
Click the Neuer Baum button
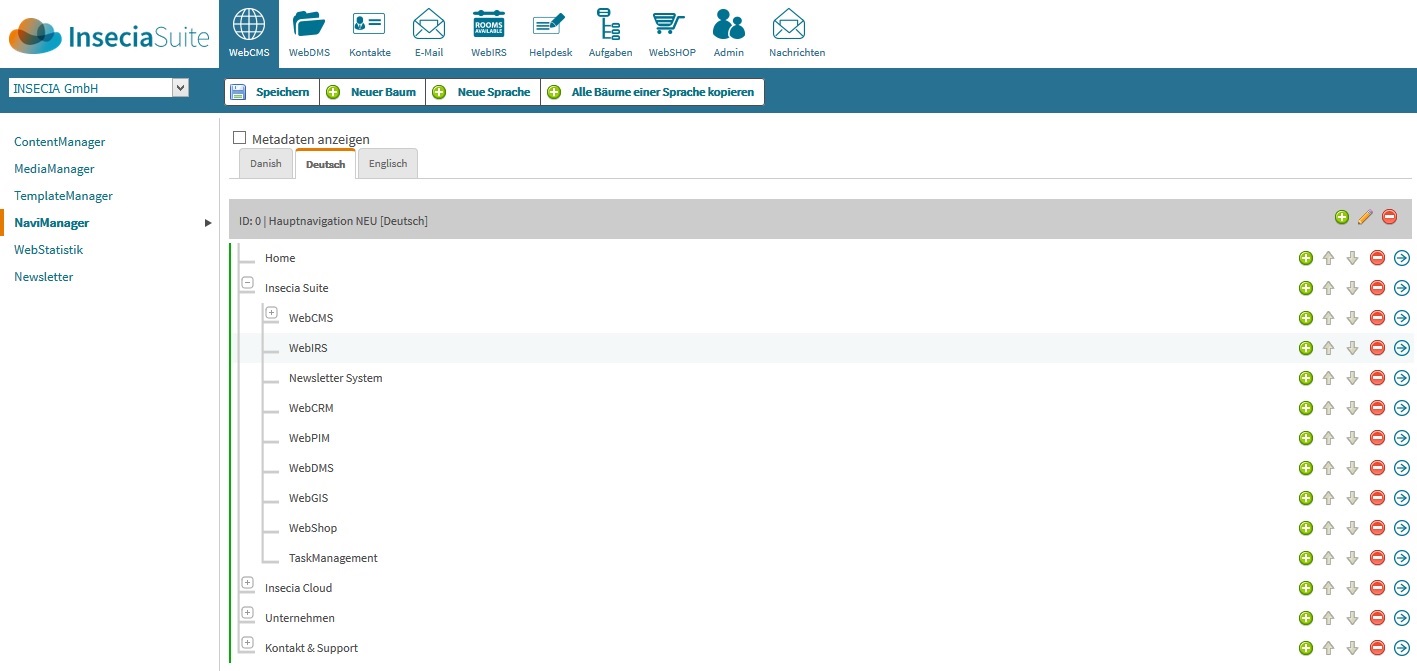pos(372,92)
